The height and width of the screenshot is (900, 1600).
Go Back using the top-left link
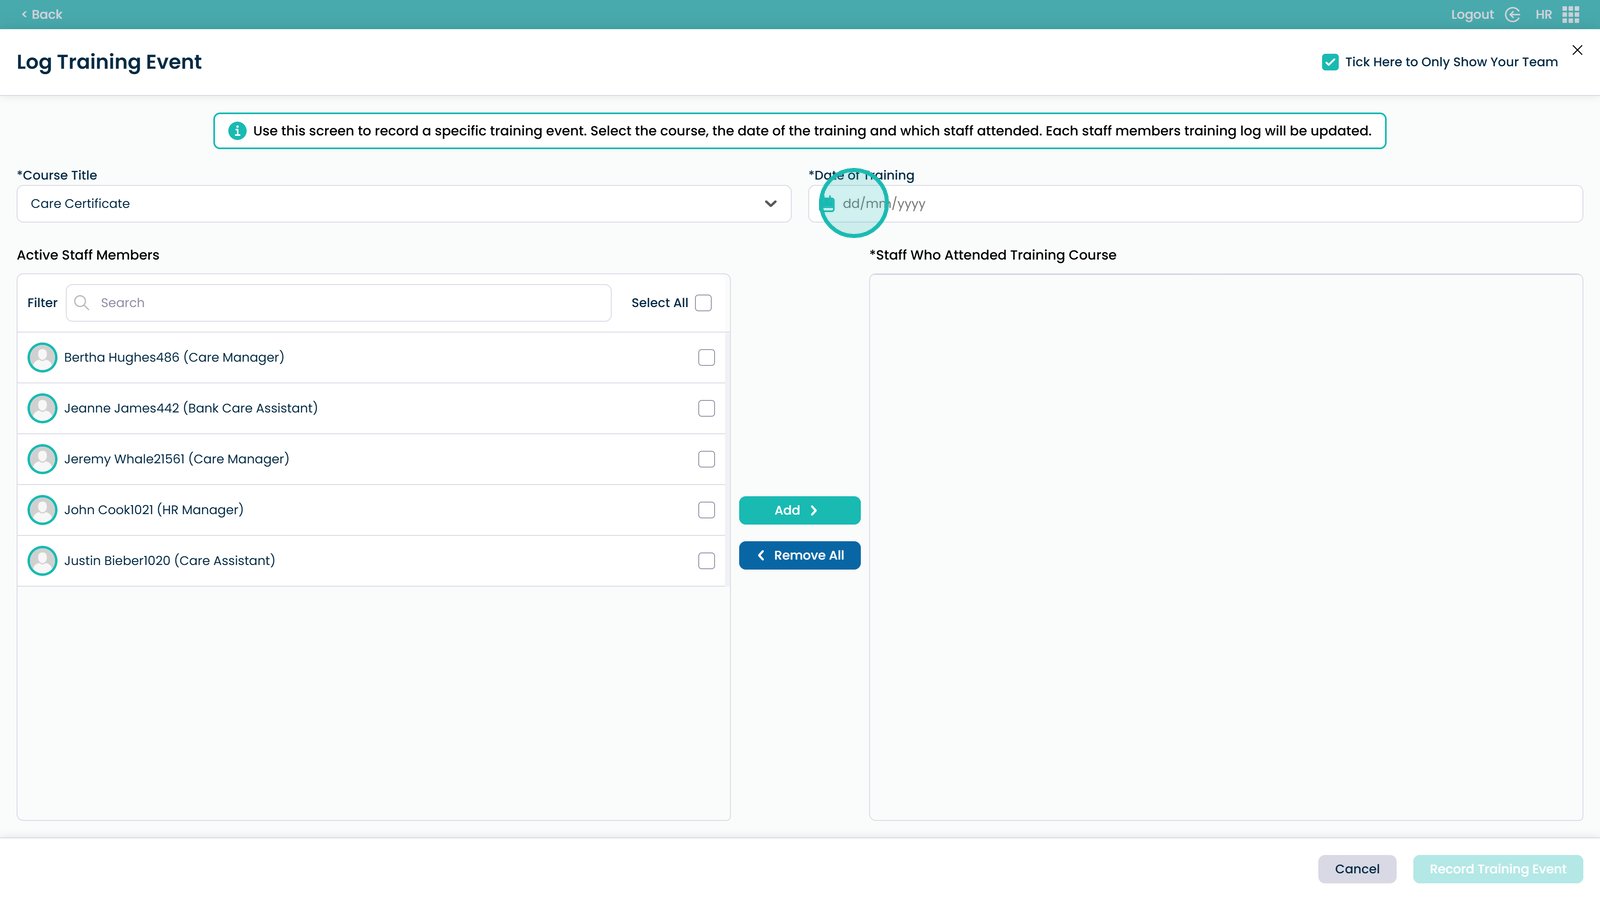pos(42,14)
